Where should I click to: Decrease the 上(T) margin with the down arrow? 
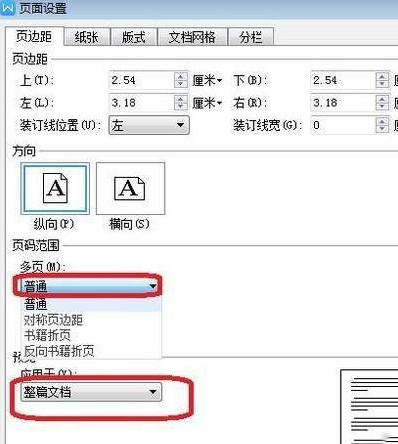coord(181,84)
